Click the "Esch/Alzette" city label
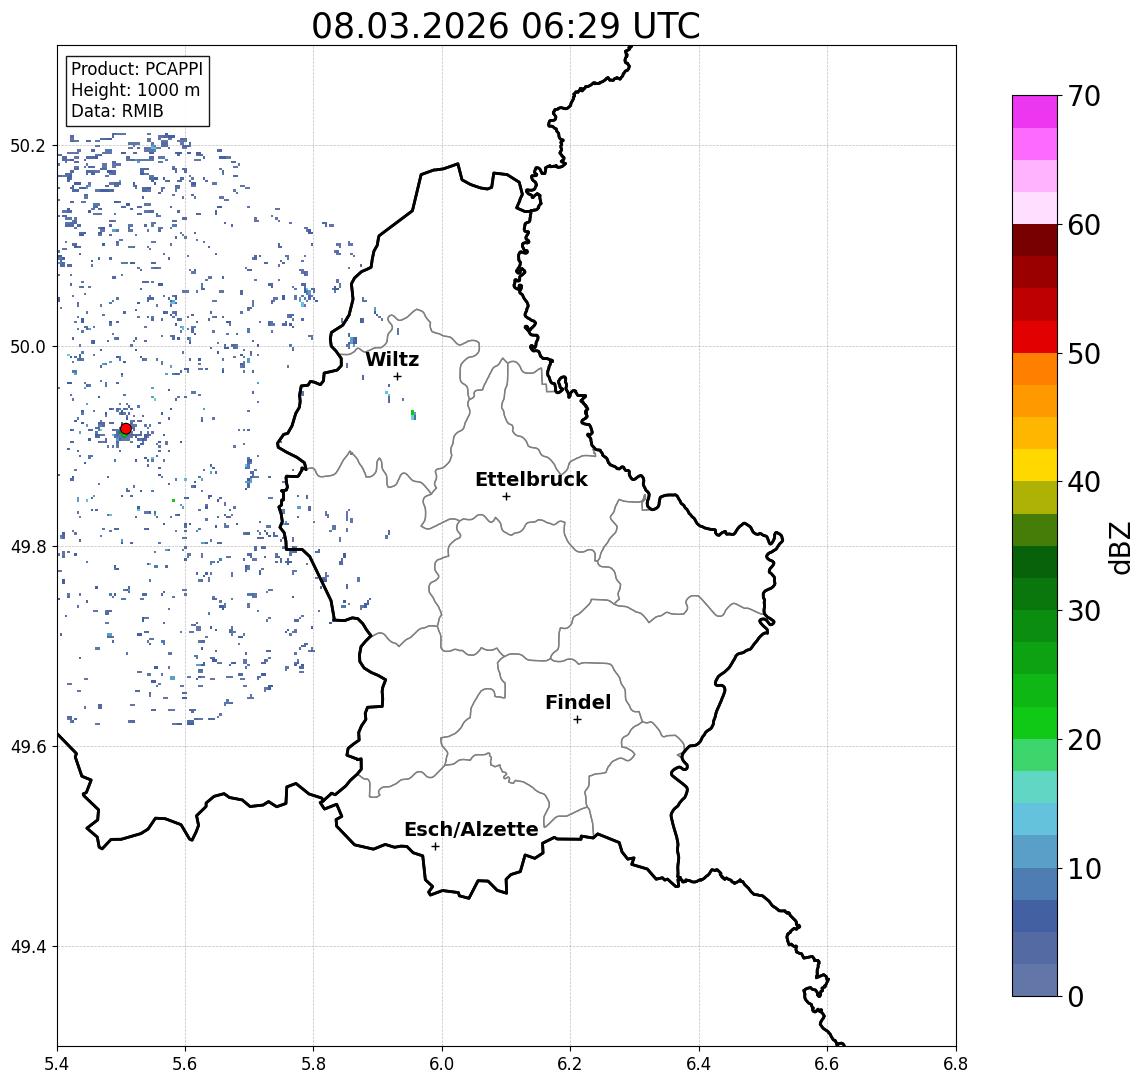The height and width of the screenshot is (1084, 1145). (471, 829)
